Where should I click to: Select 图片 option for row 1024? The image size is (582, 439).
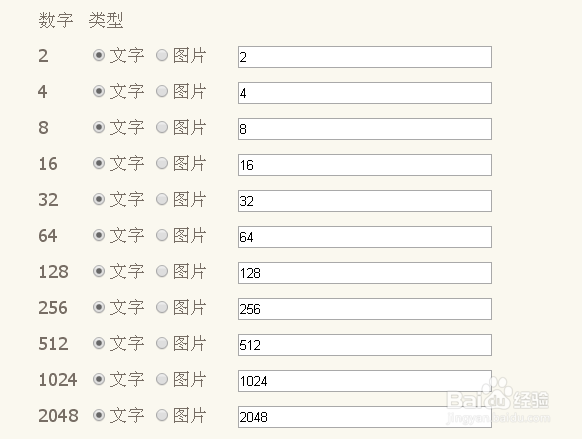click(162, 380)
